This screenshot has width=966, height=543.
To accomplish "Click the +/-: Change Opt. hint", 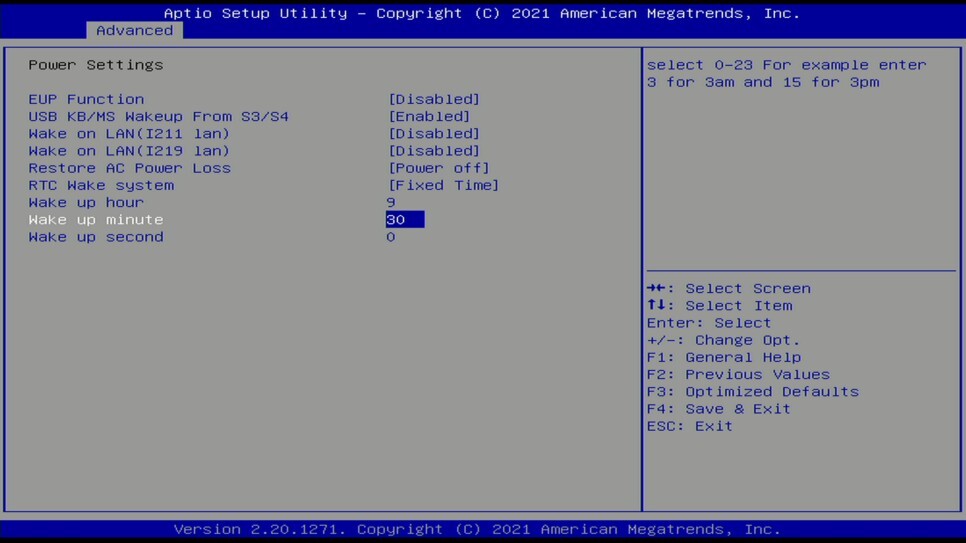I will pyautogui.click(x=723, y=340).
